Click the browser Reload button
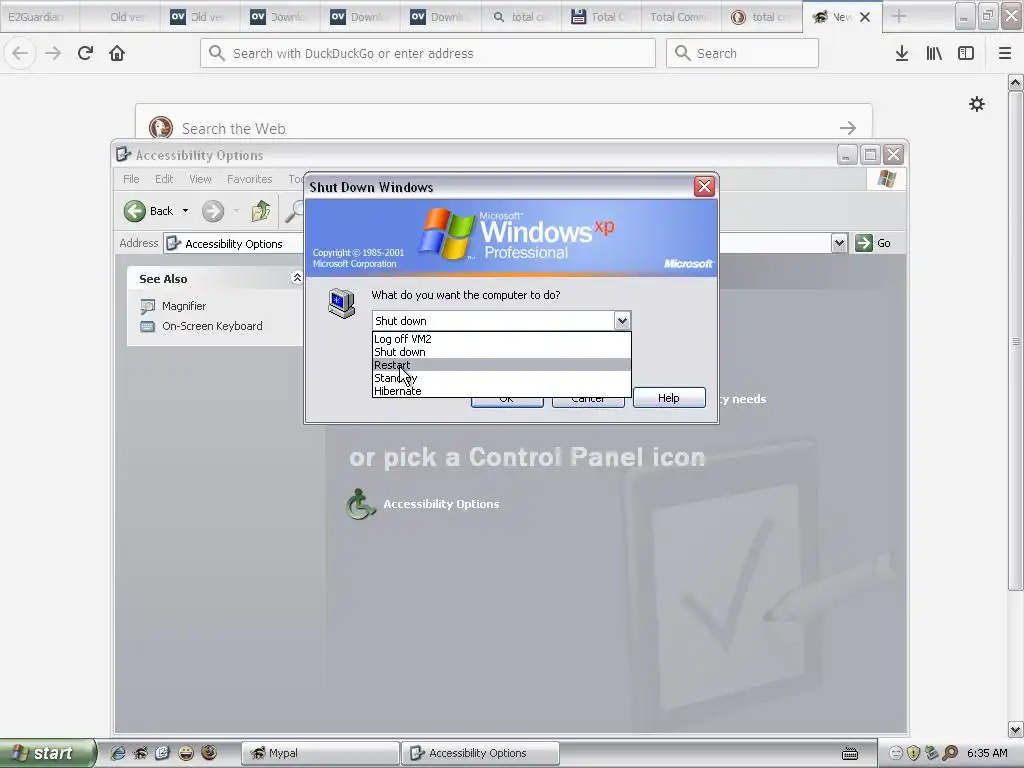Screen dimensions: 1024x768 (85, 53)
